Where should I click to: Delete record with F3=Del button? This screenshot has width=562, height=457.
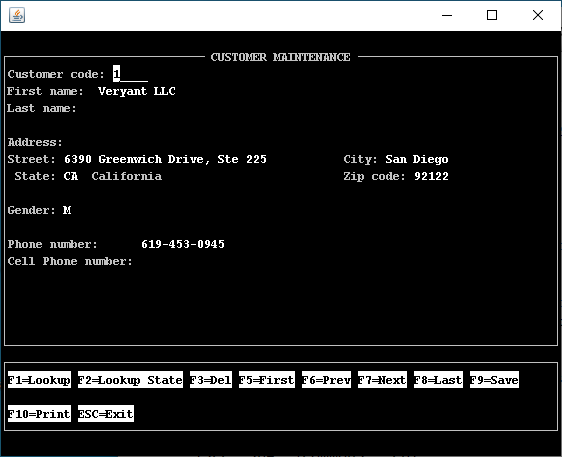coord(211,380)
